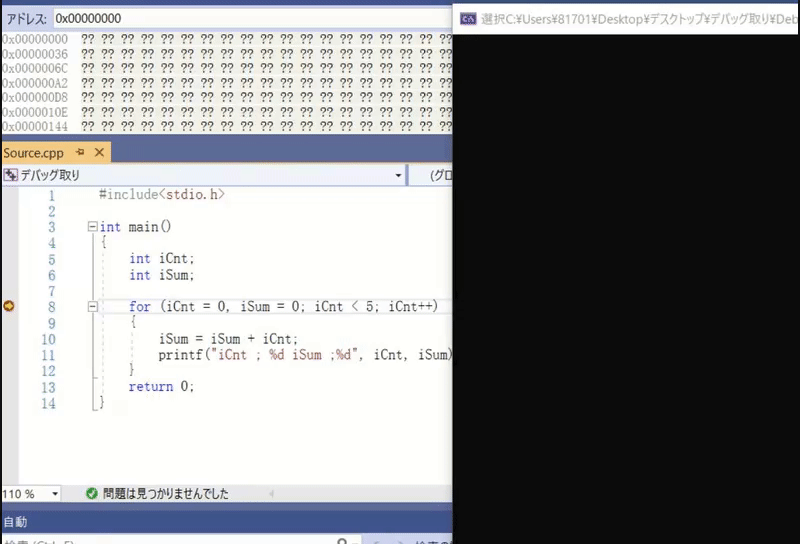Switch to the Source.cpp tab
800x544 pixels.
tap(34, 153)
